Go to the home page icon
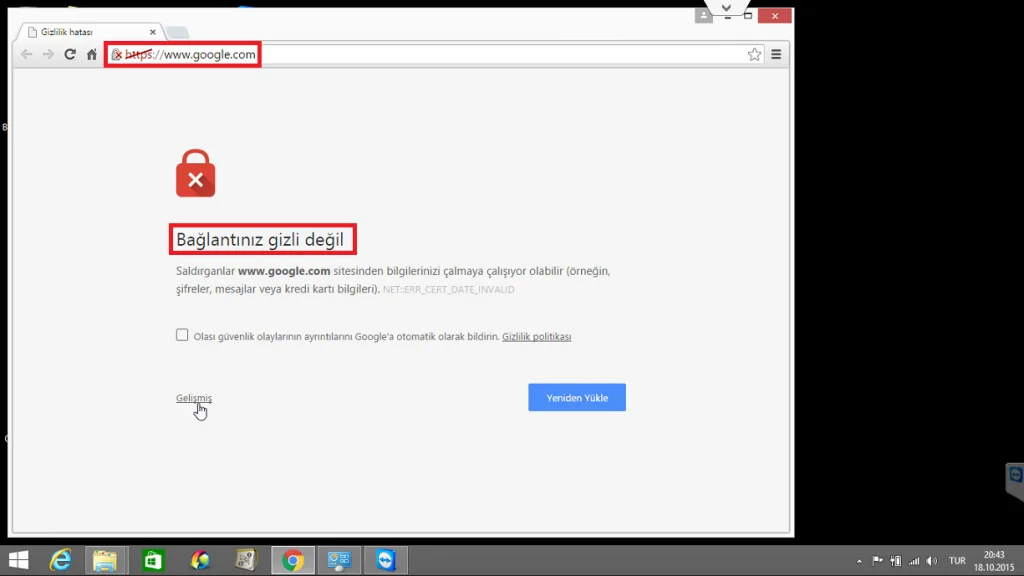This screenshot has width=1024, height=576. pyautogui.click(x=91, y=54)
